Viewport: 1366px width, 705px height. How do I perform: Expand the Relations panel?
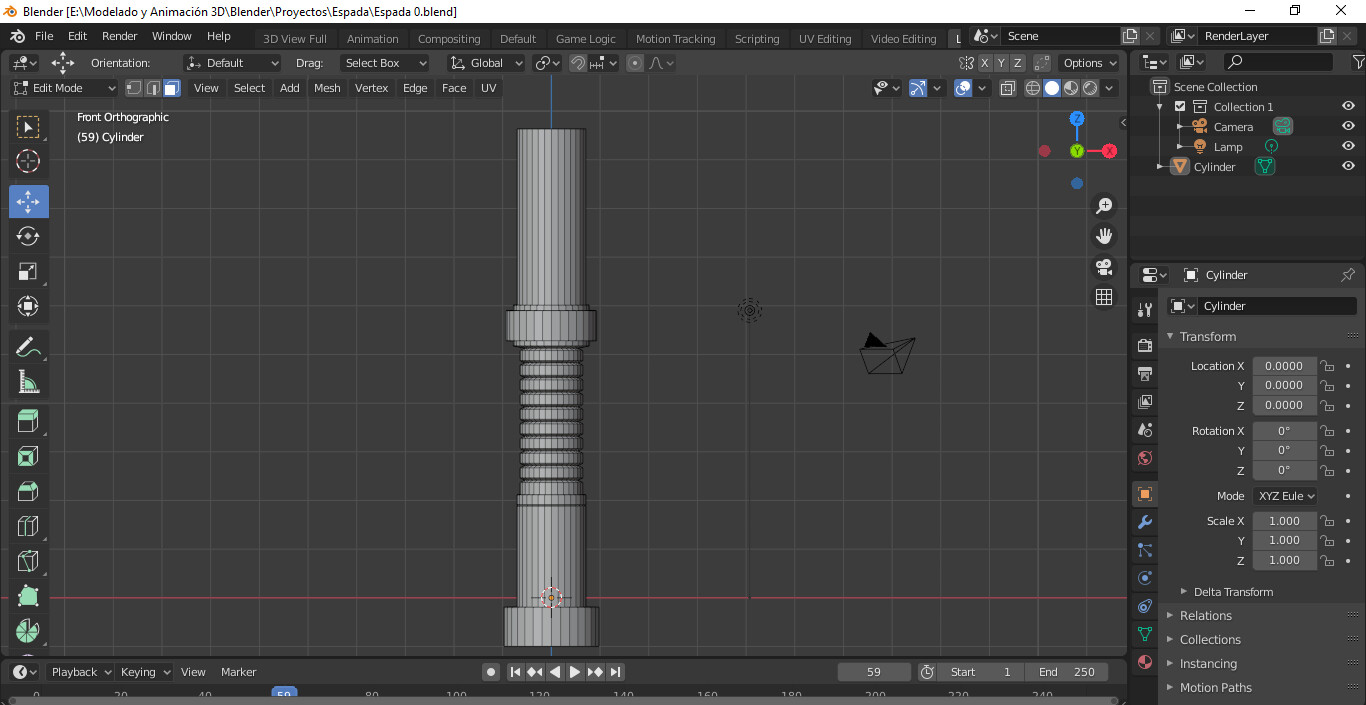1206,616
